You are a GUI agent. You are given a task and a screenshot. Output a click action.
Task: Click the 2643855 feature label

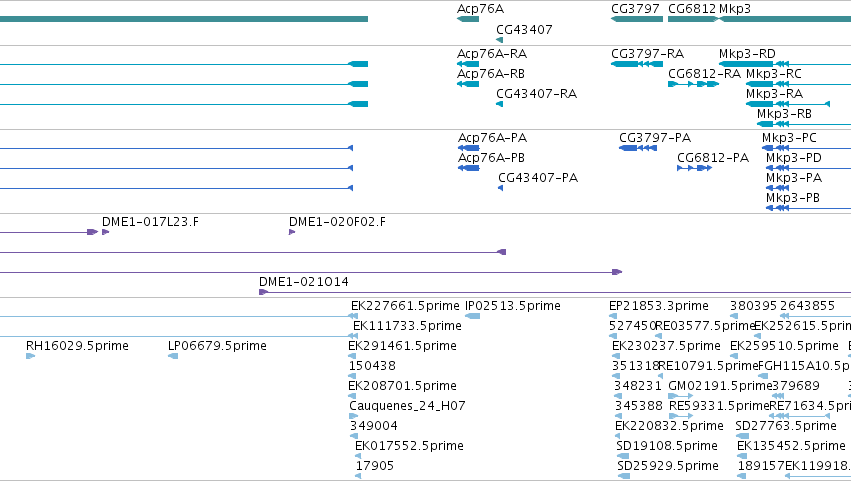point(807,306)
